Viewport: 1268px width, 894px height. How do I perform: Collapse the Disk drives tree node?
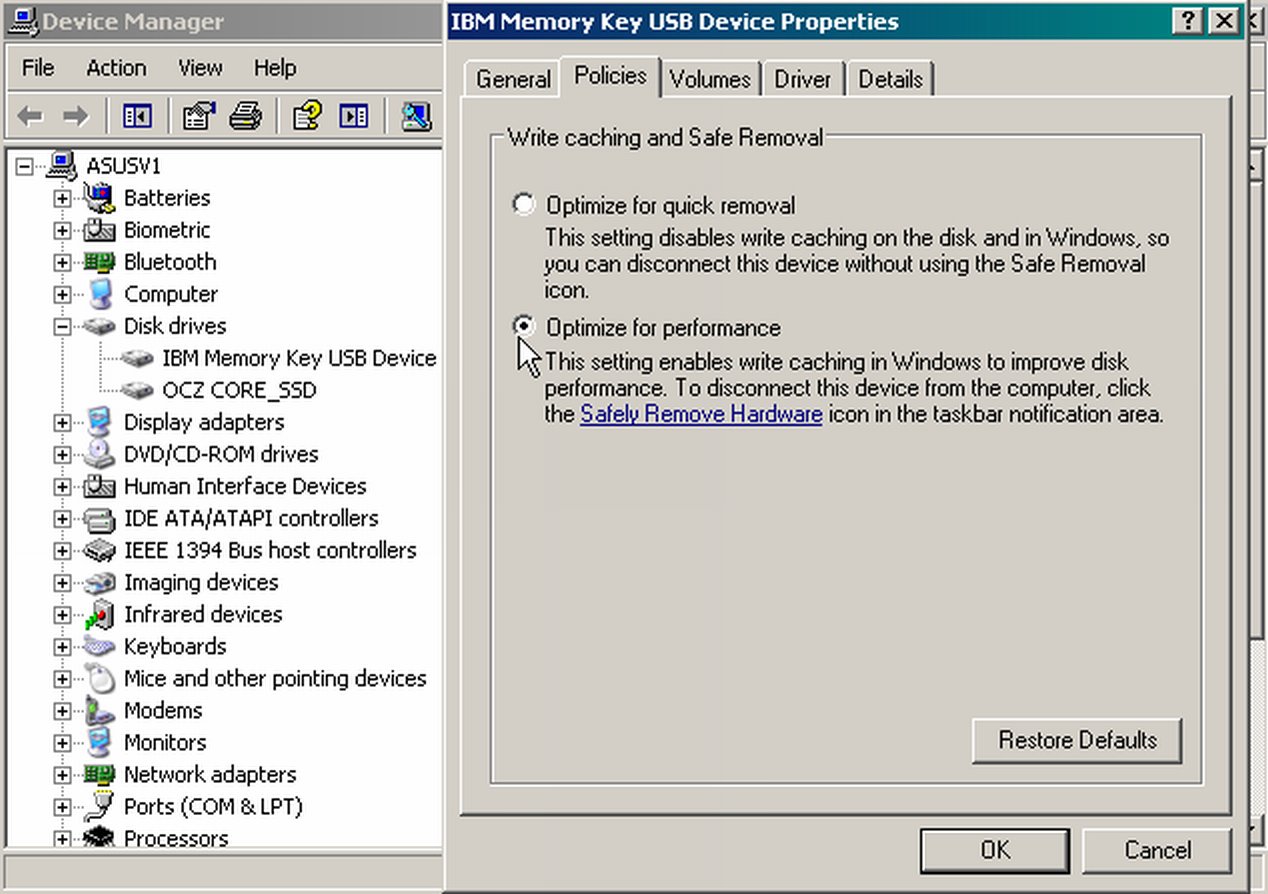[x=62, y=326]
